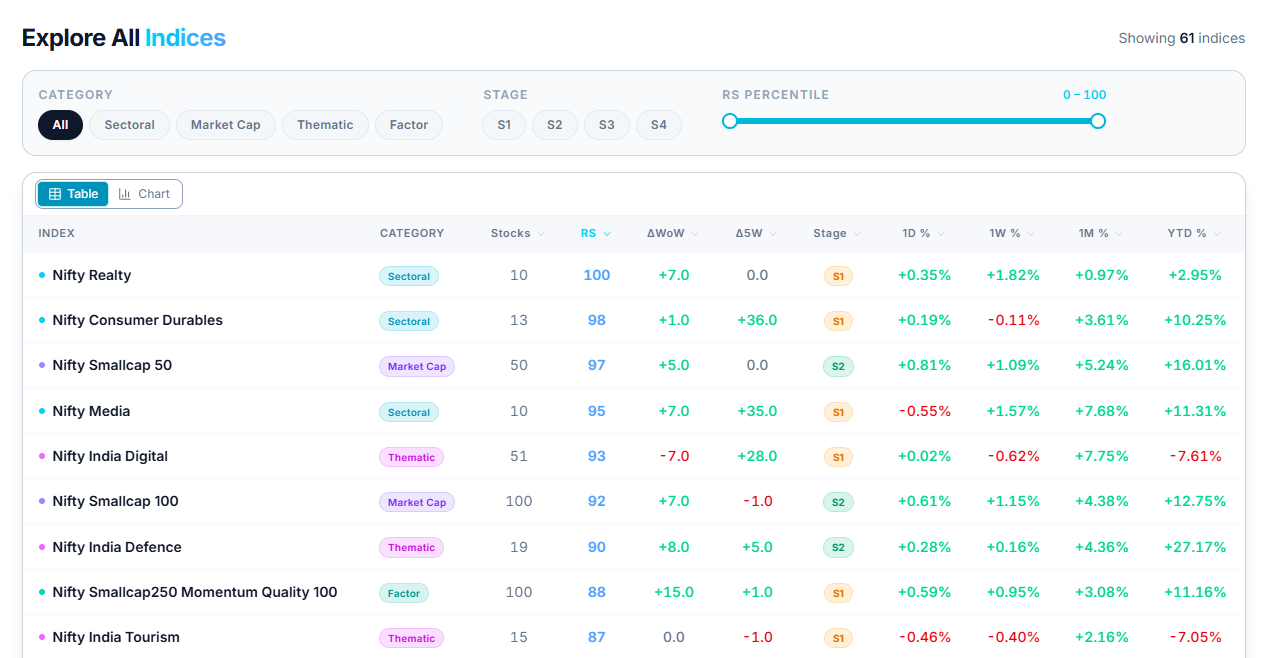Open the Nifty Smallcap 50 index
1276x658 pixels.
(x=112, y=365)
